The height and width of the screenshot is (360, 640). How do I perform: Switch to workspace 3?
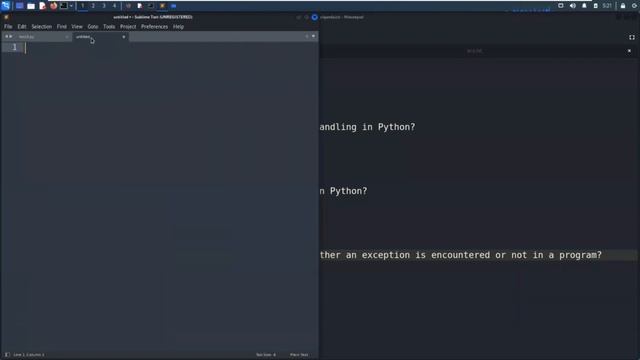click(x=104, y=6)
